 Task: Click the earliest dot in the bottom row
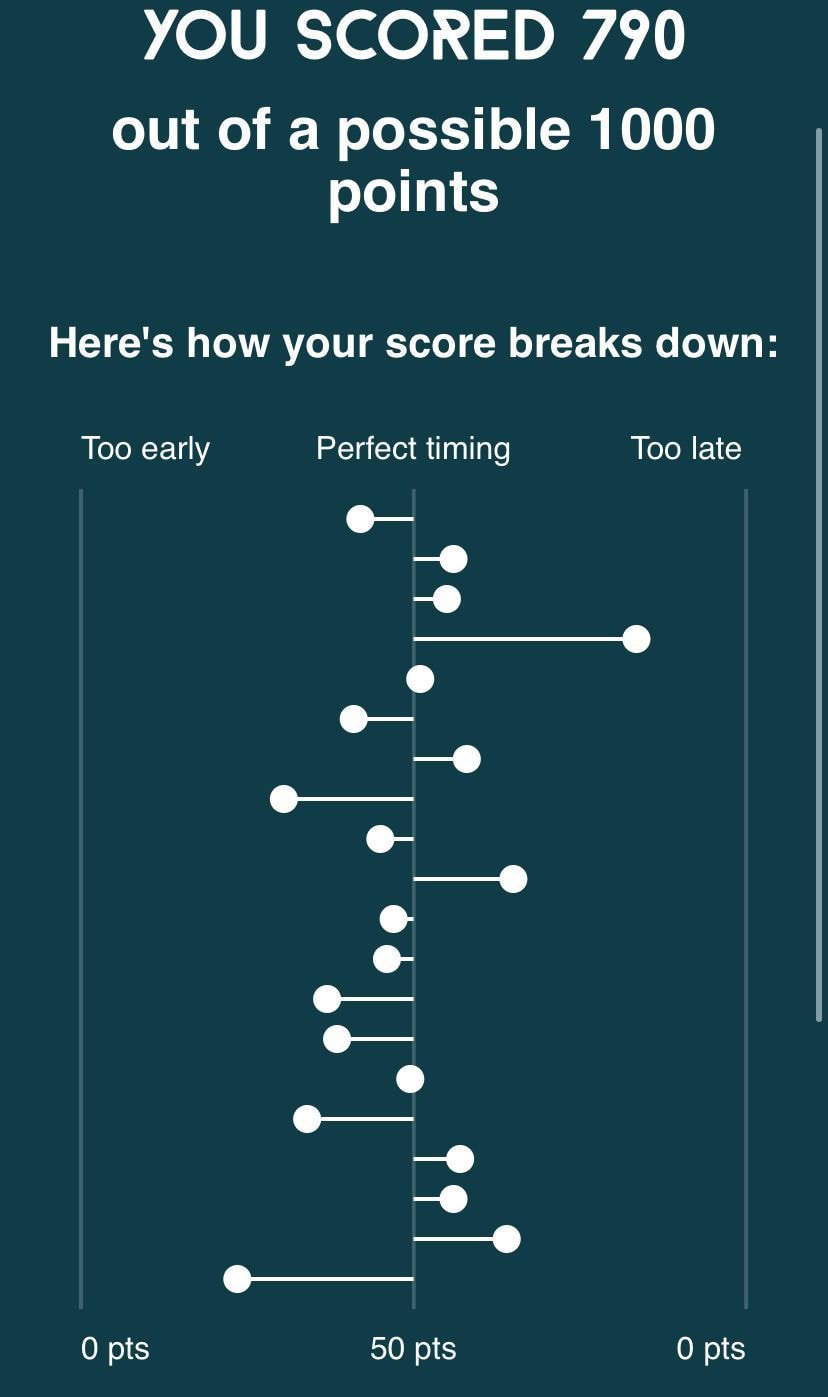click(237, 1279)
